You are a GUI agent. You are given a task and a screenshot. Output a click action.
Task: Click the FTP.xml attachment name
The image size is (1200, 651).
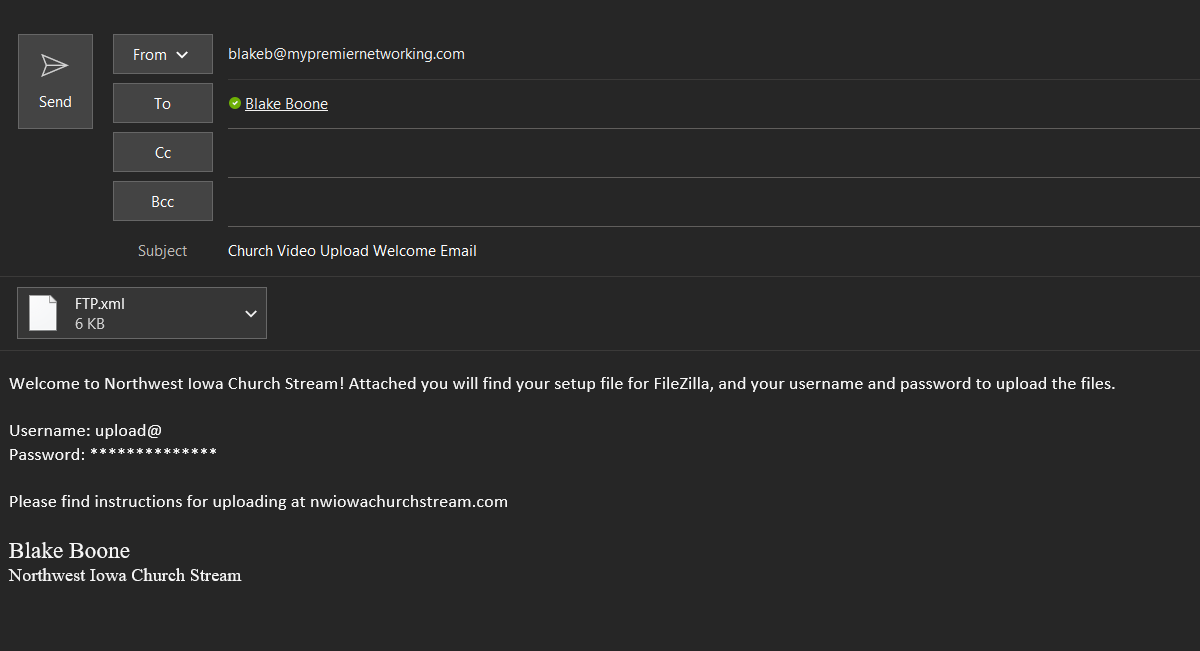tap(100, 304)
